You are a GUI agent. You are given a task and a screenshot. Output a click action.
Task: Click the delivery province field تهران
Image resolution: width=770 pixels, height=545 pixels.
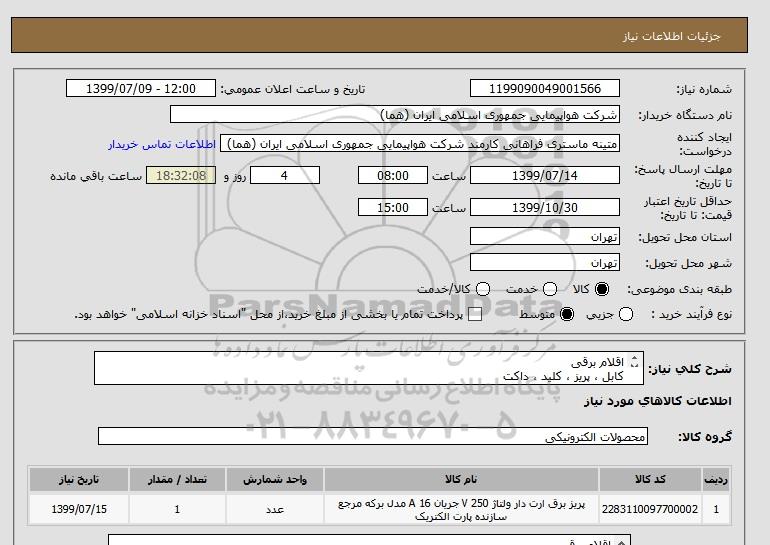coord(545,237)
